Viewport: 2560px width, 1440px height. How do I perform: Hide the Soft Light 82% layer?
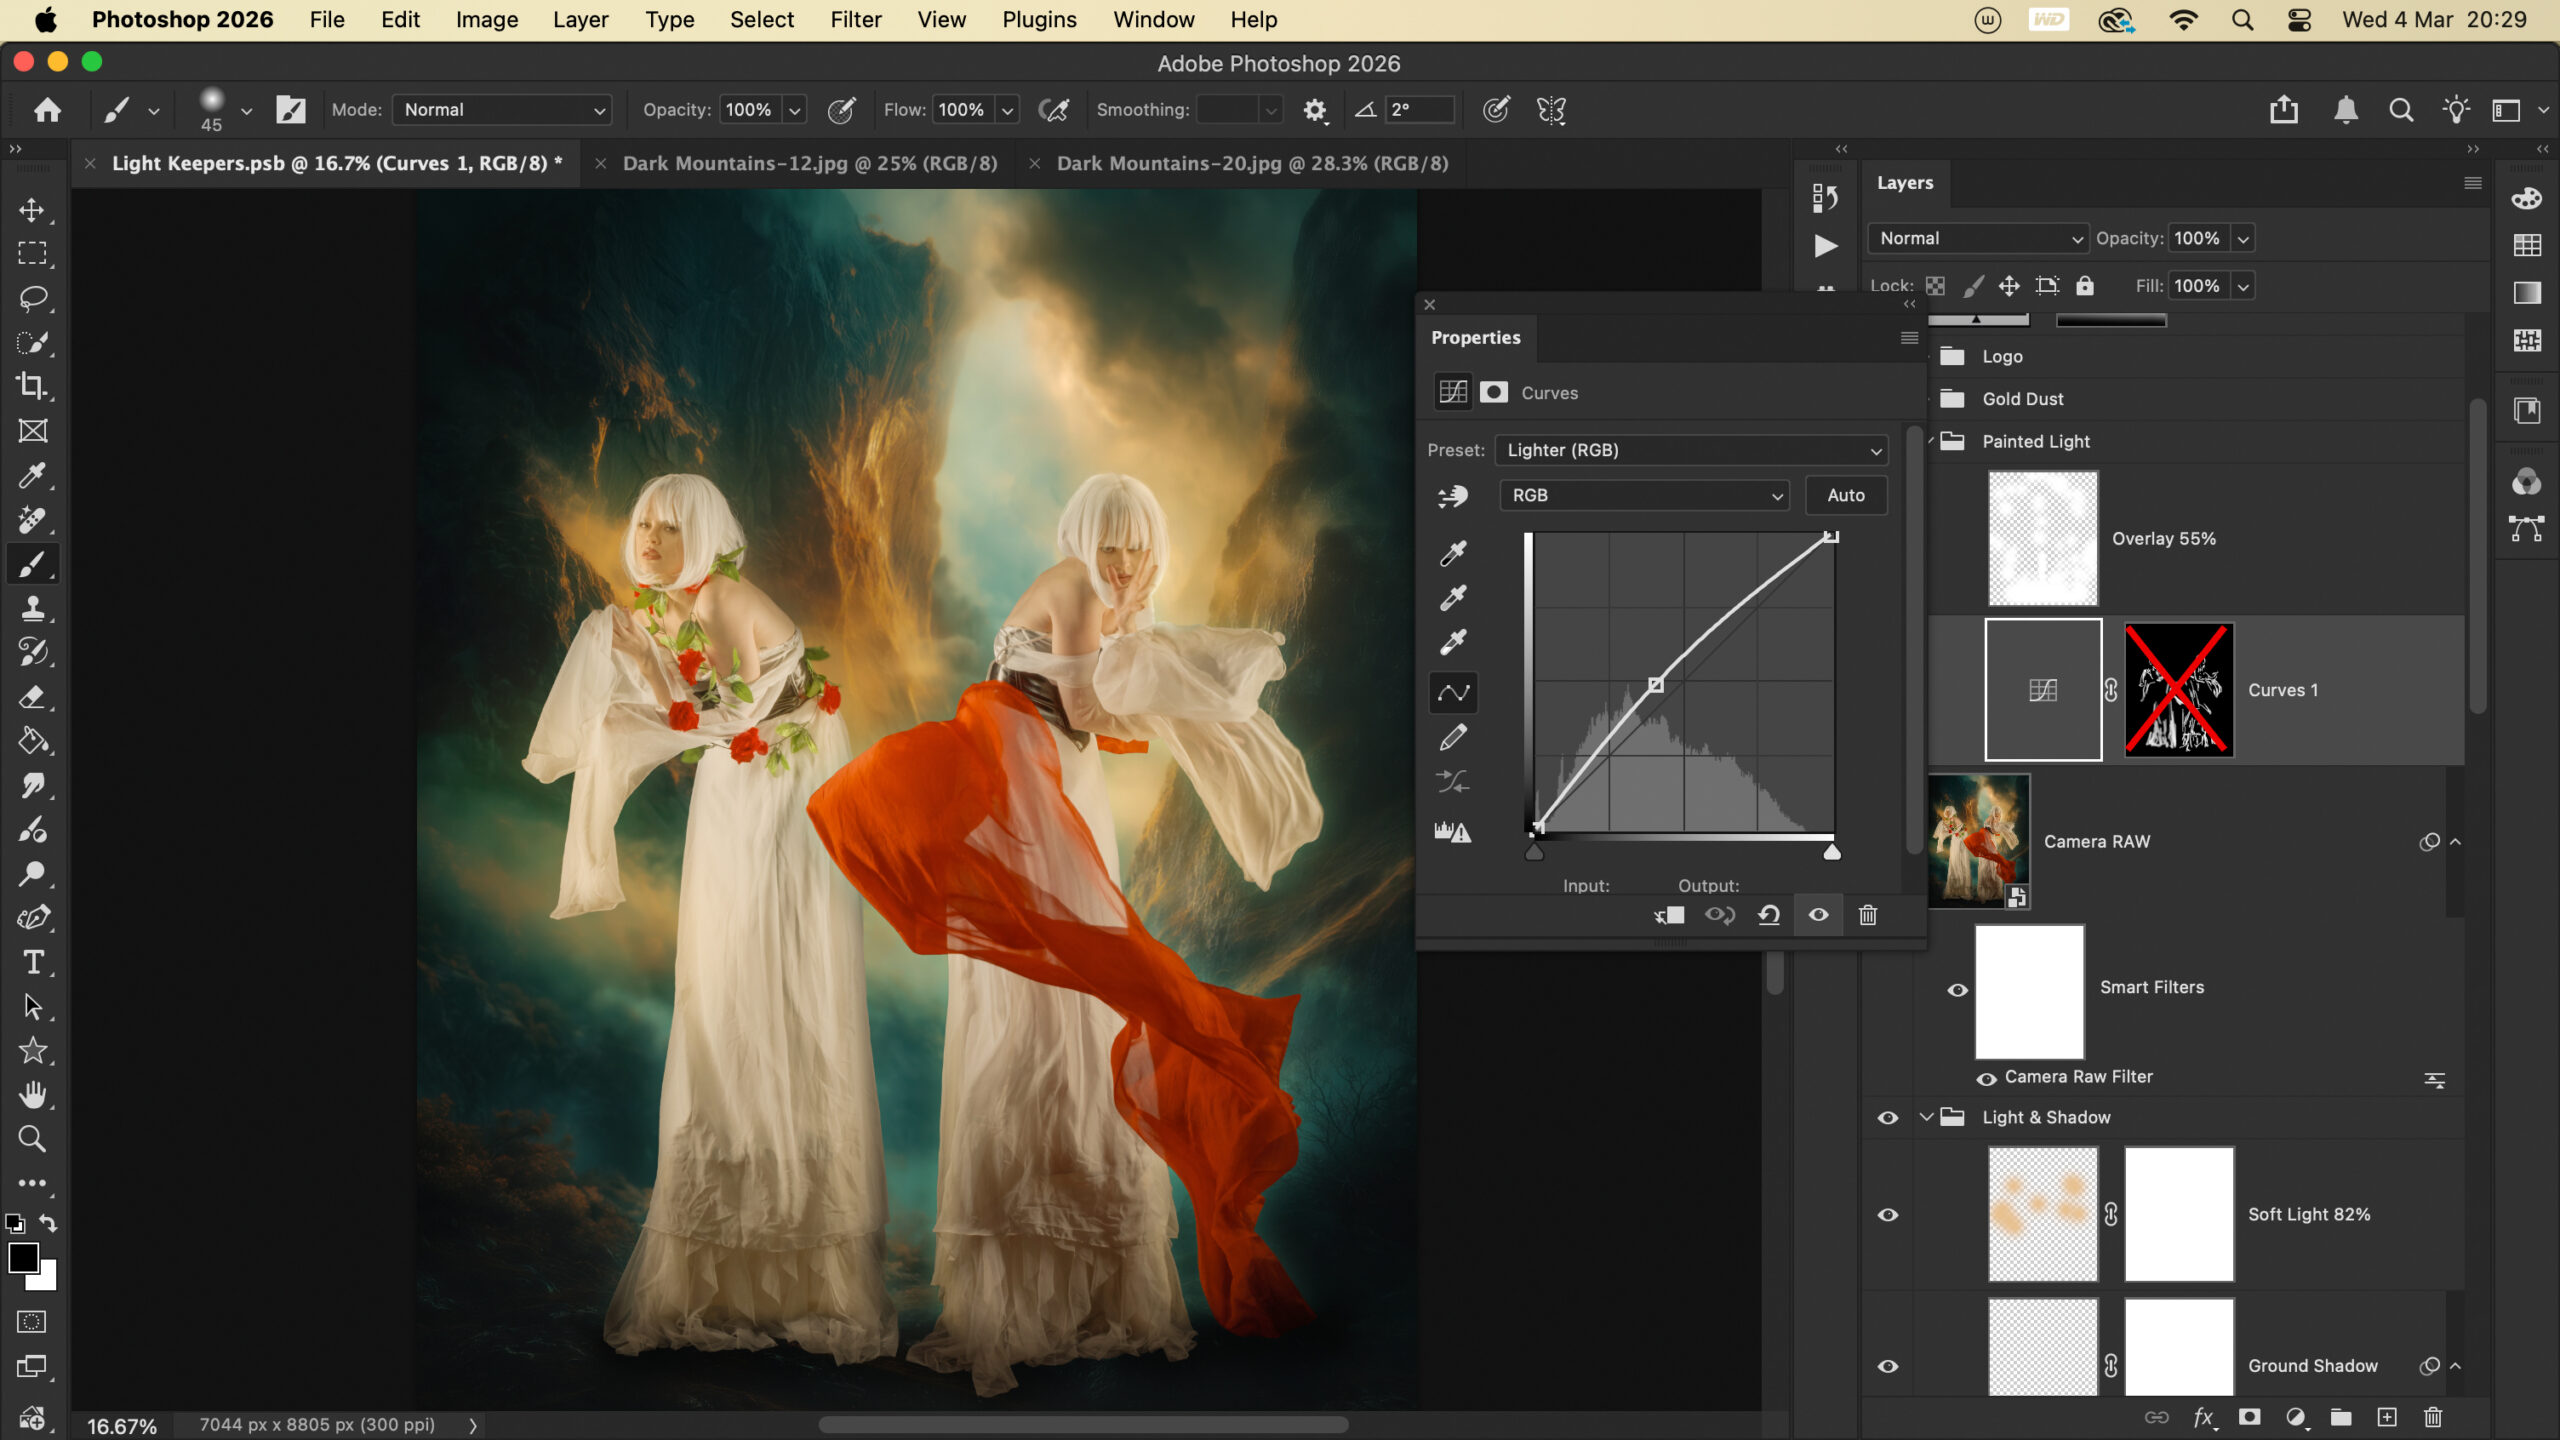click(1887, 1215)
